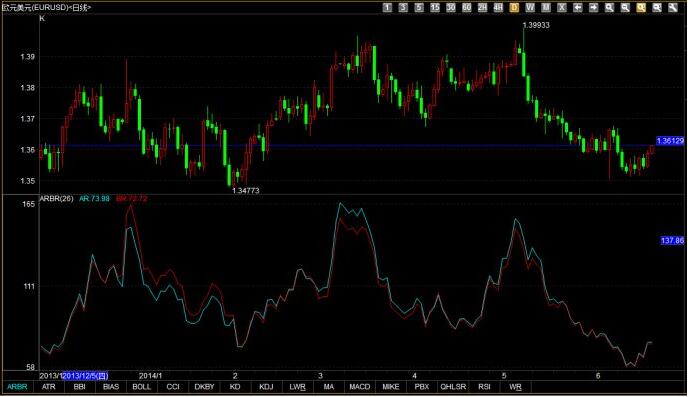This screenshot has height=397, width=691.
Task: Select the RSI indicator tab
Action: (x=484, y=387)
